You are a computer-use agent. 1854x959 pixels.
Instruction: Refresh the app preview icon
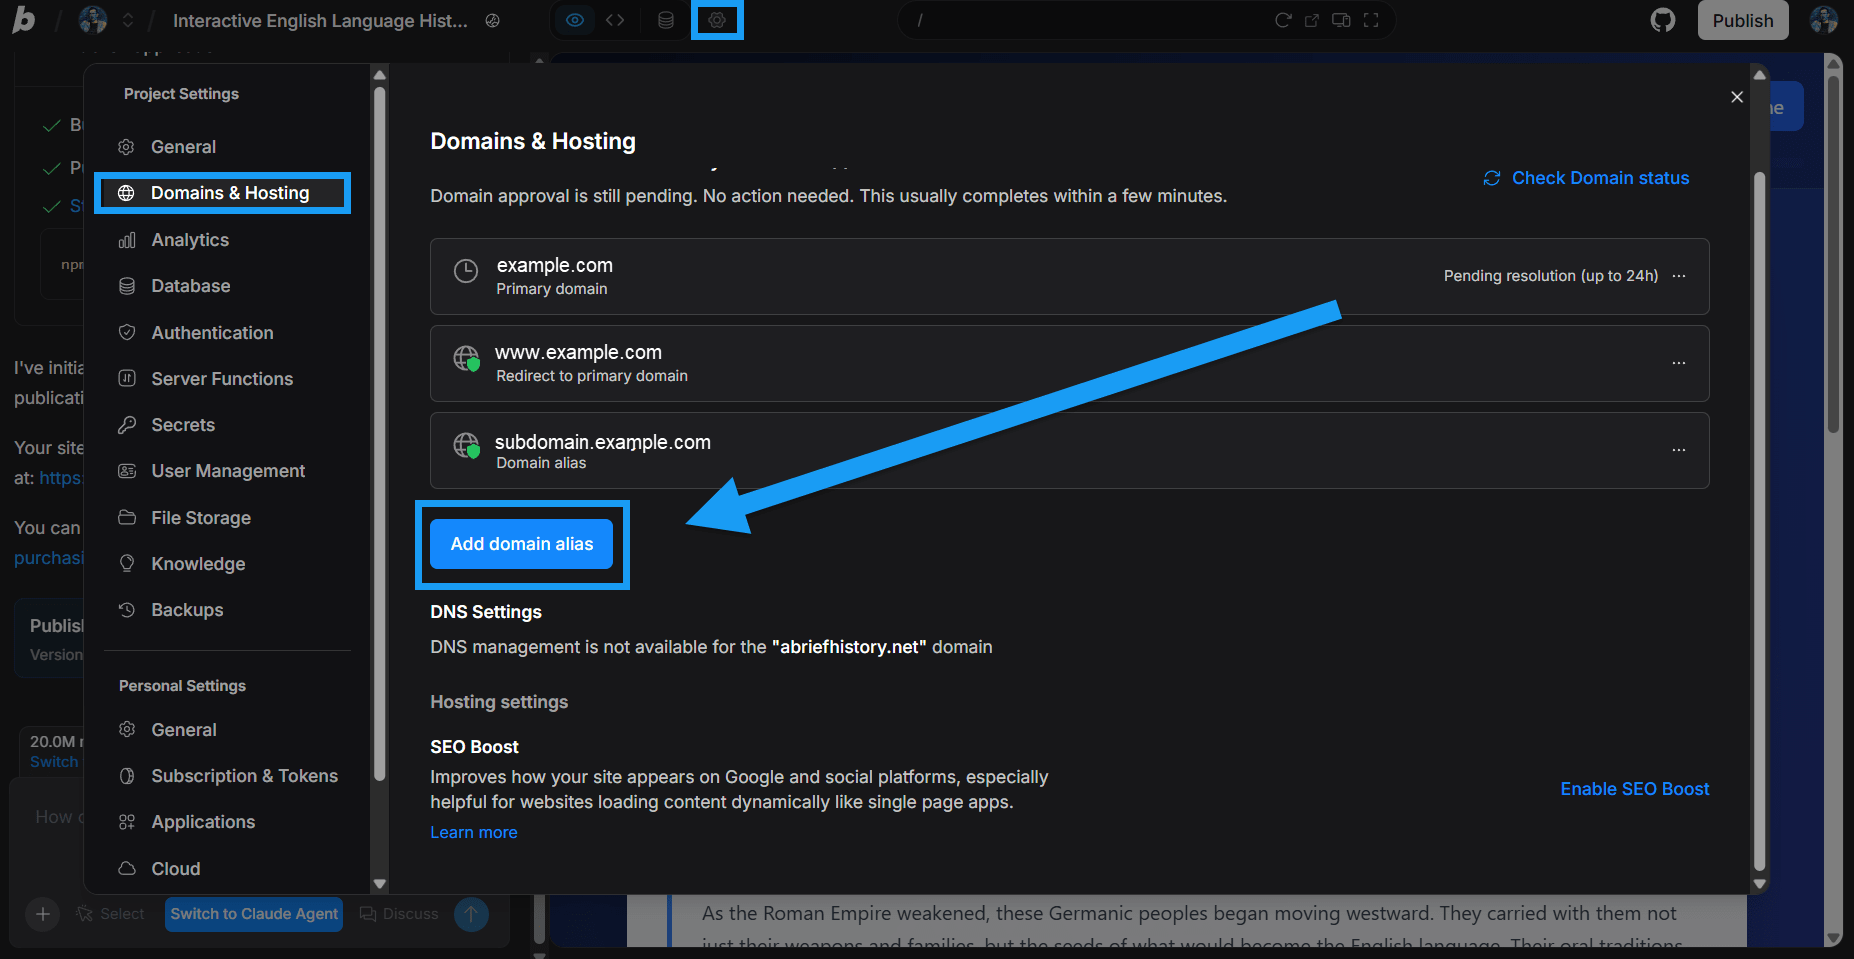[x=1284, y=19]
